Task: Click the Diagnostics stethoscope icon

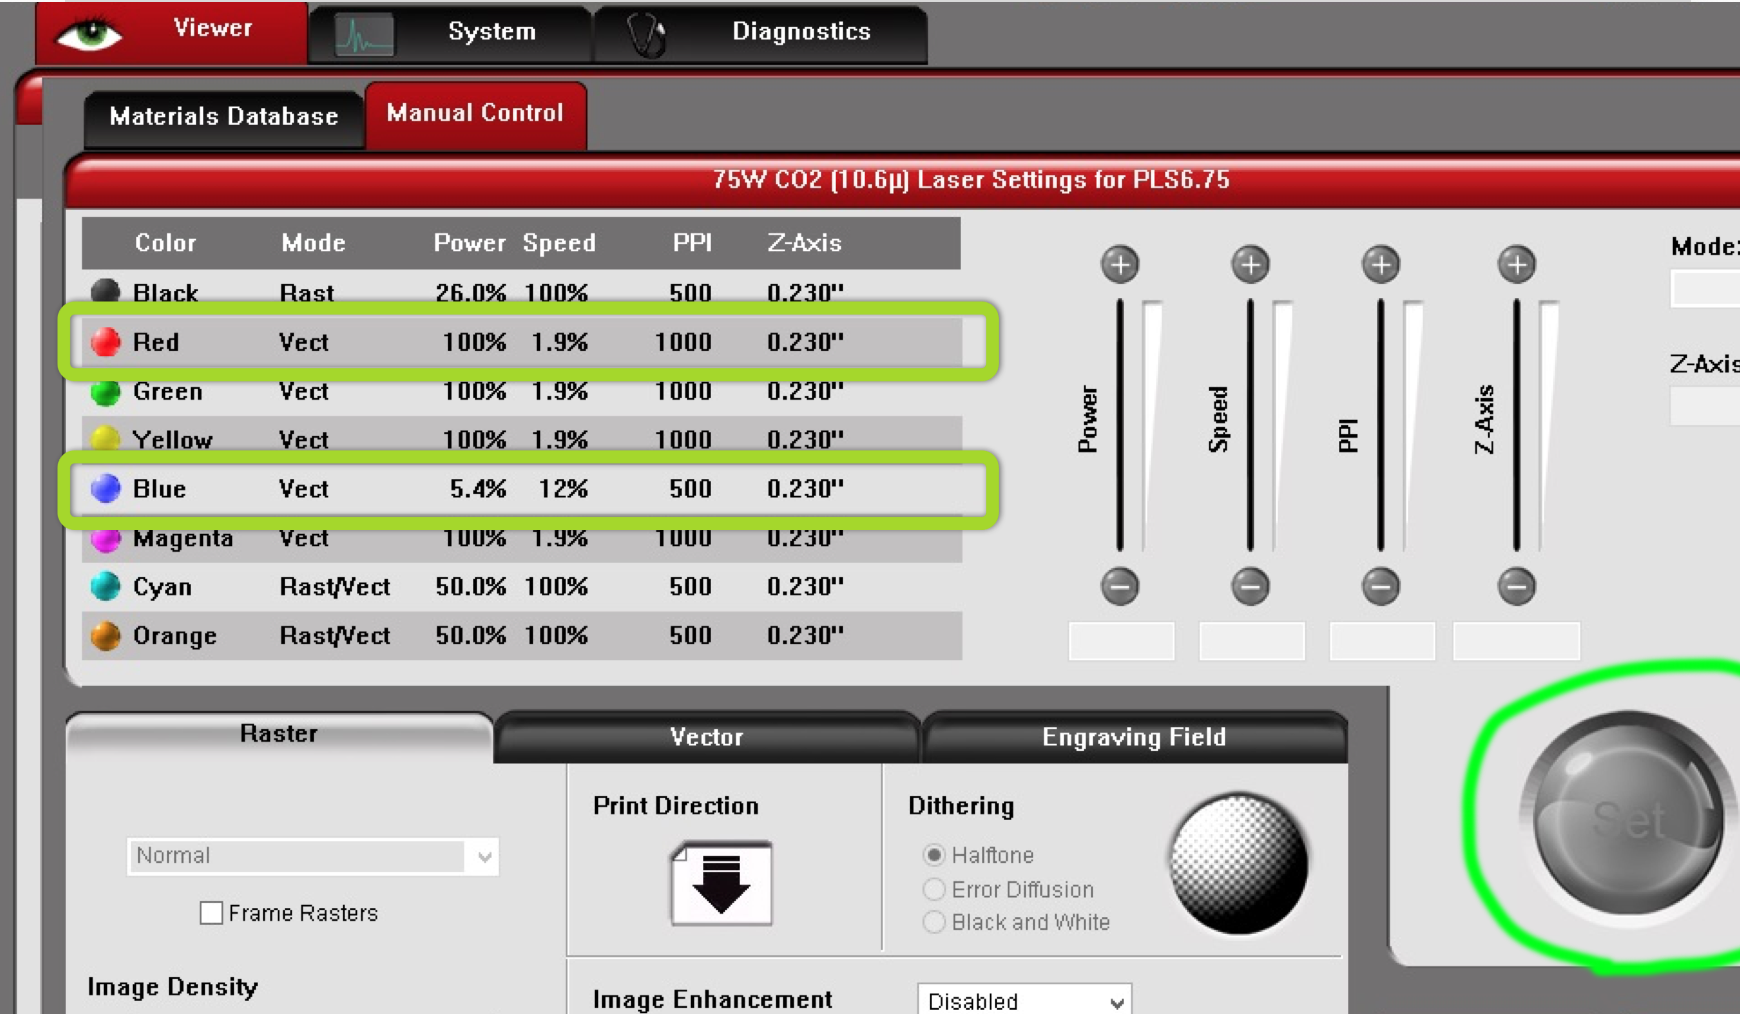Action: [x=646, y=35]
